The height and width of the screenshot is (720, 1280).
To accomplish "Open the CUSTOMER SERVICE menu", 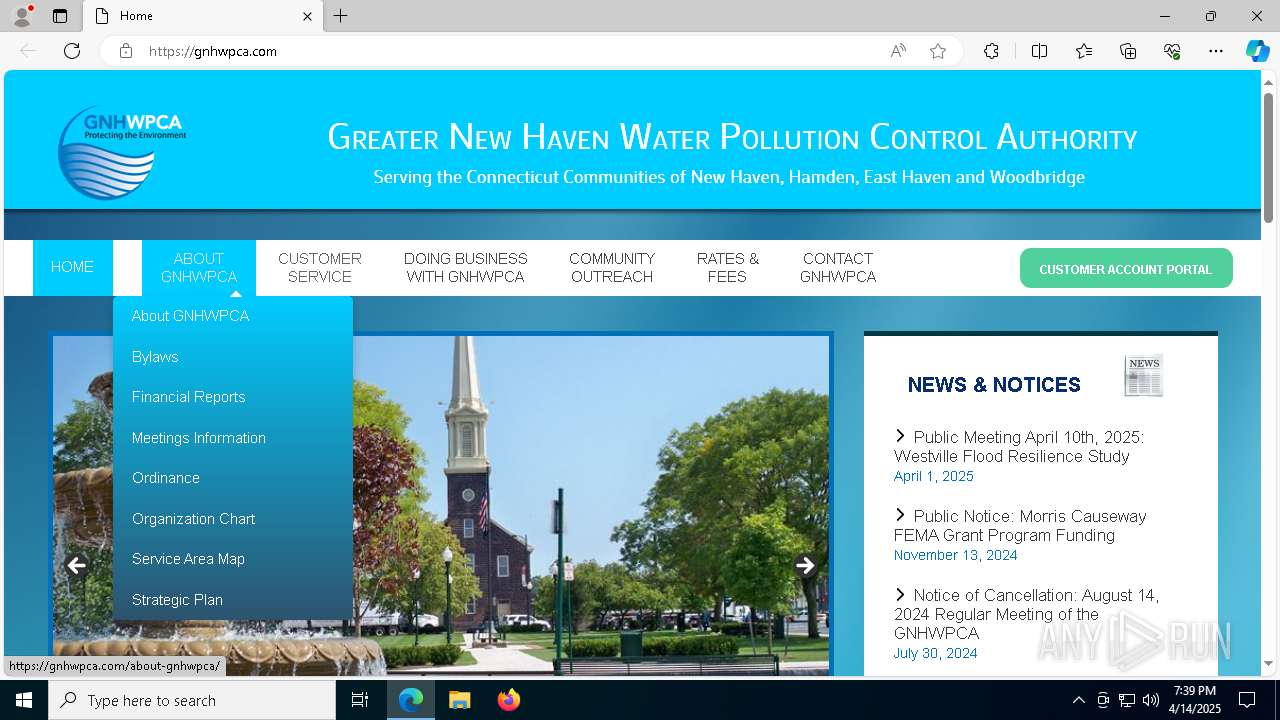I will [x=320, y=267].
